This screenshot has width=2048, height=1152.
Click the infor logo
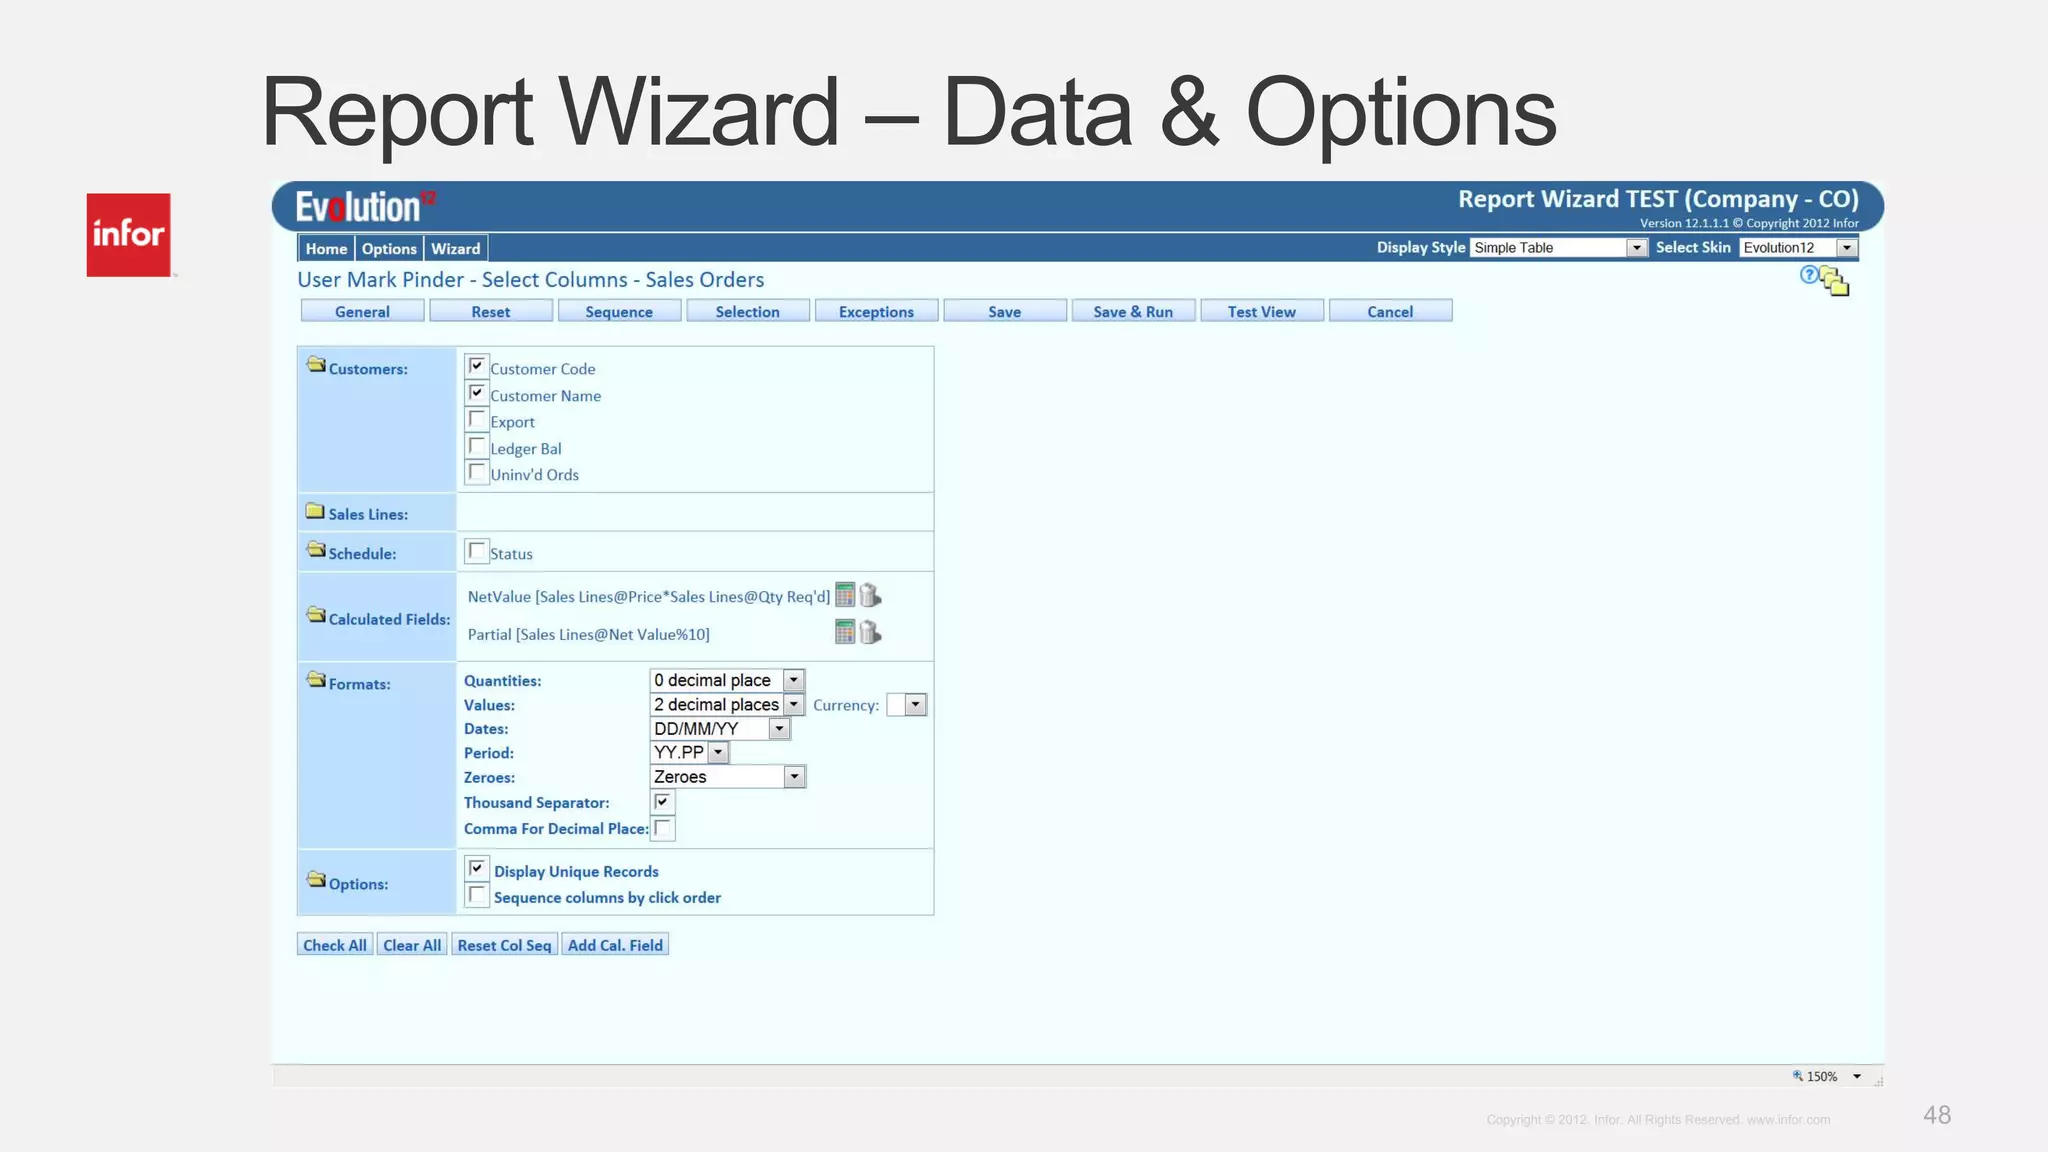(x=128, y=235)
